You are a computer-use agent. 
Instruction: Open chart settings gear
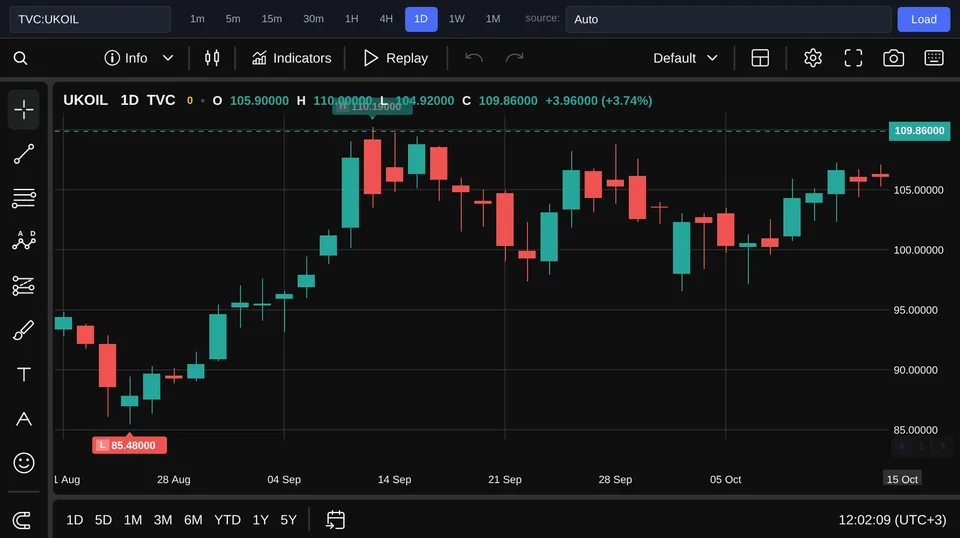click(x=812, y=58)
